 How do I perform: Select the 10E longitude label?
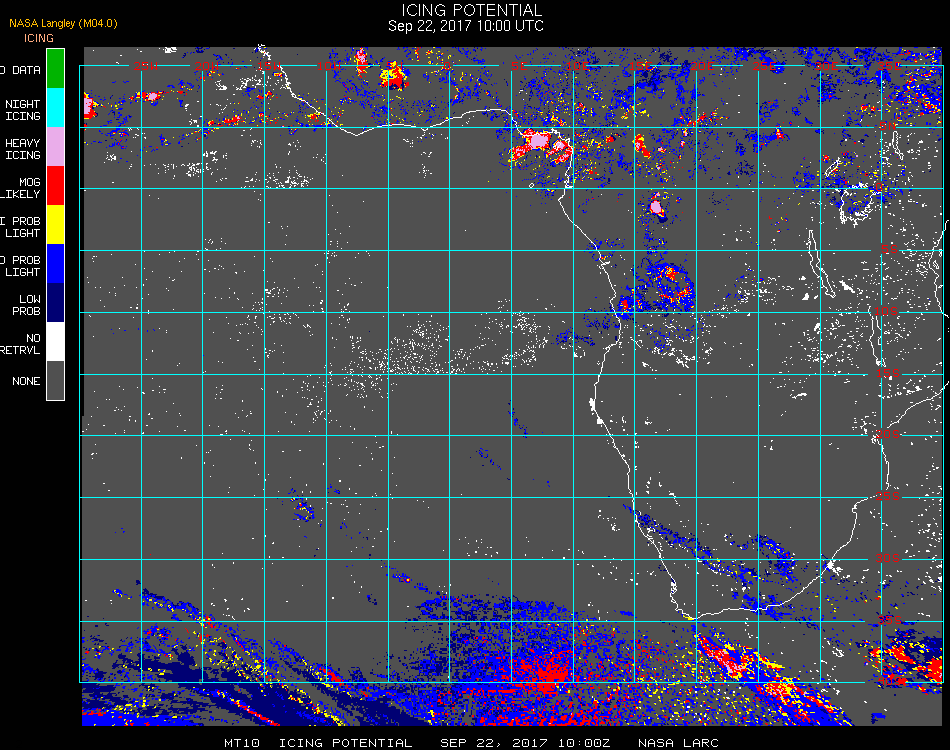coord(578,65)
